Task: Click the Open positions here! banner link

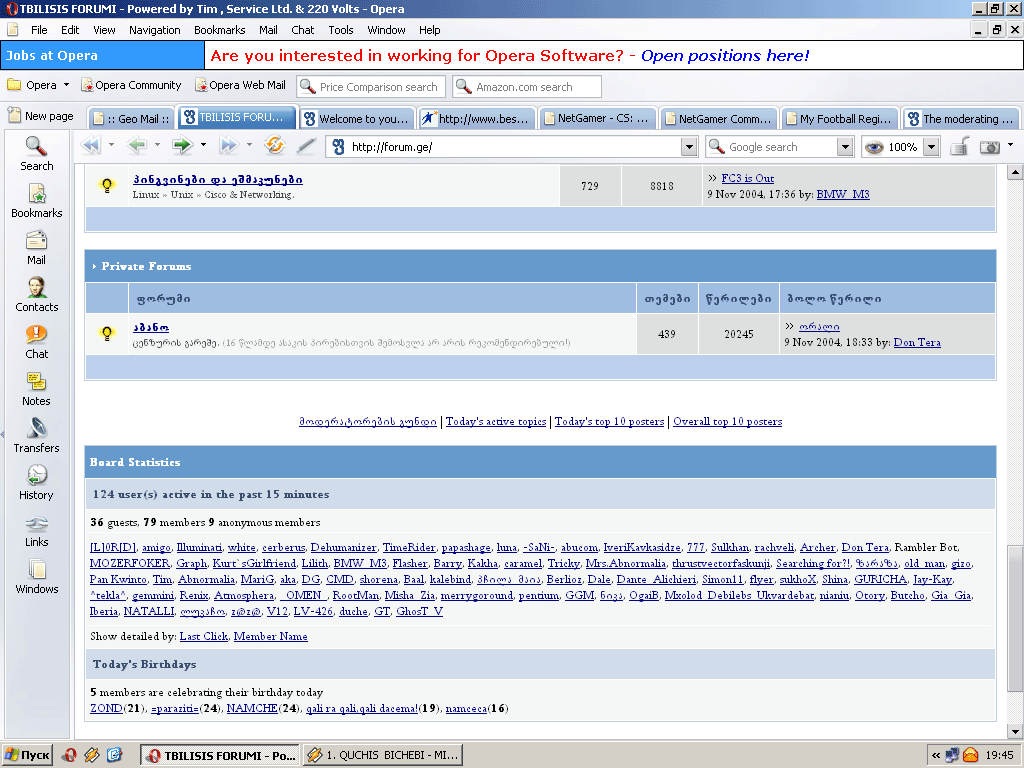Action: 725,56
